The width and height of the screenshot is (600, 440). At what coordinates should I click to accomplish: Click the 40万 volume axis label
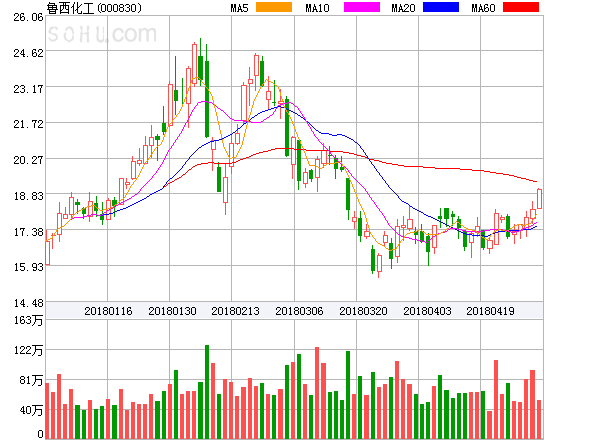tap(31, 410)
